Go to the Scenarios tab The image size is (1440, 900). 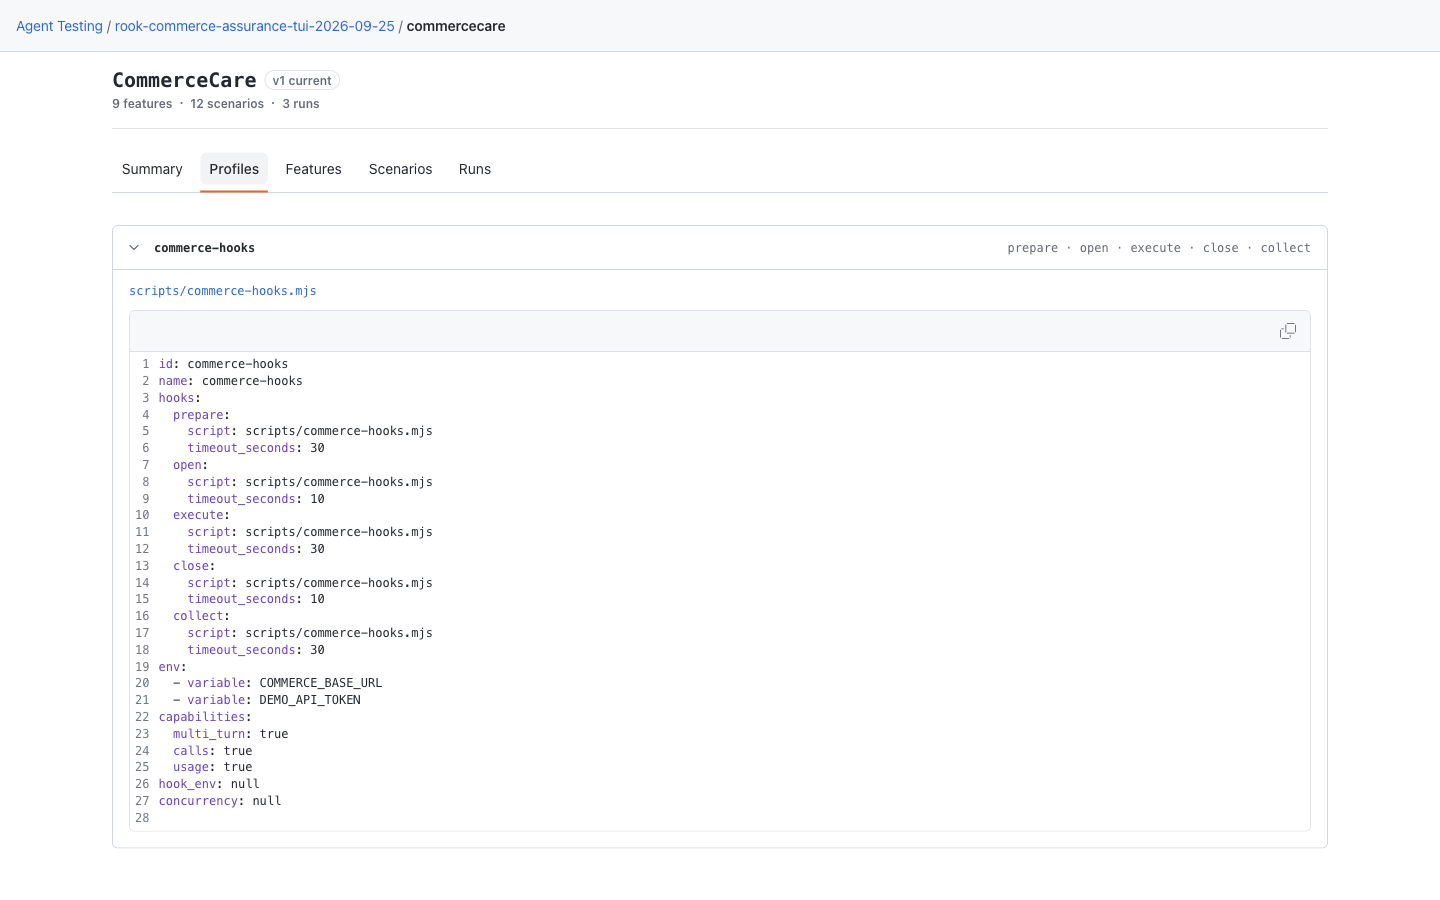(400, 169)
